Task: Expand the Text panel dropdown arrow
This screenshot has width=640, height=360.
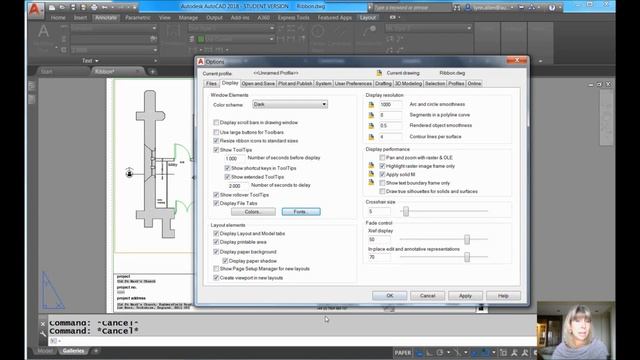Action: coord(96,61)
